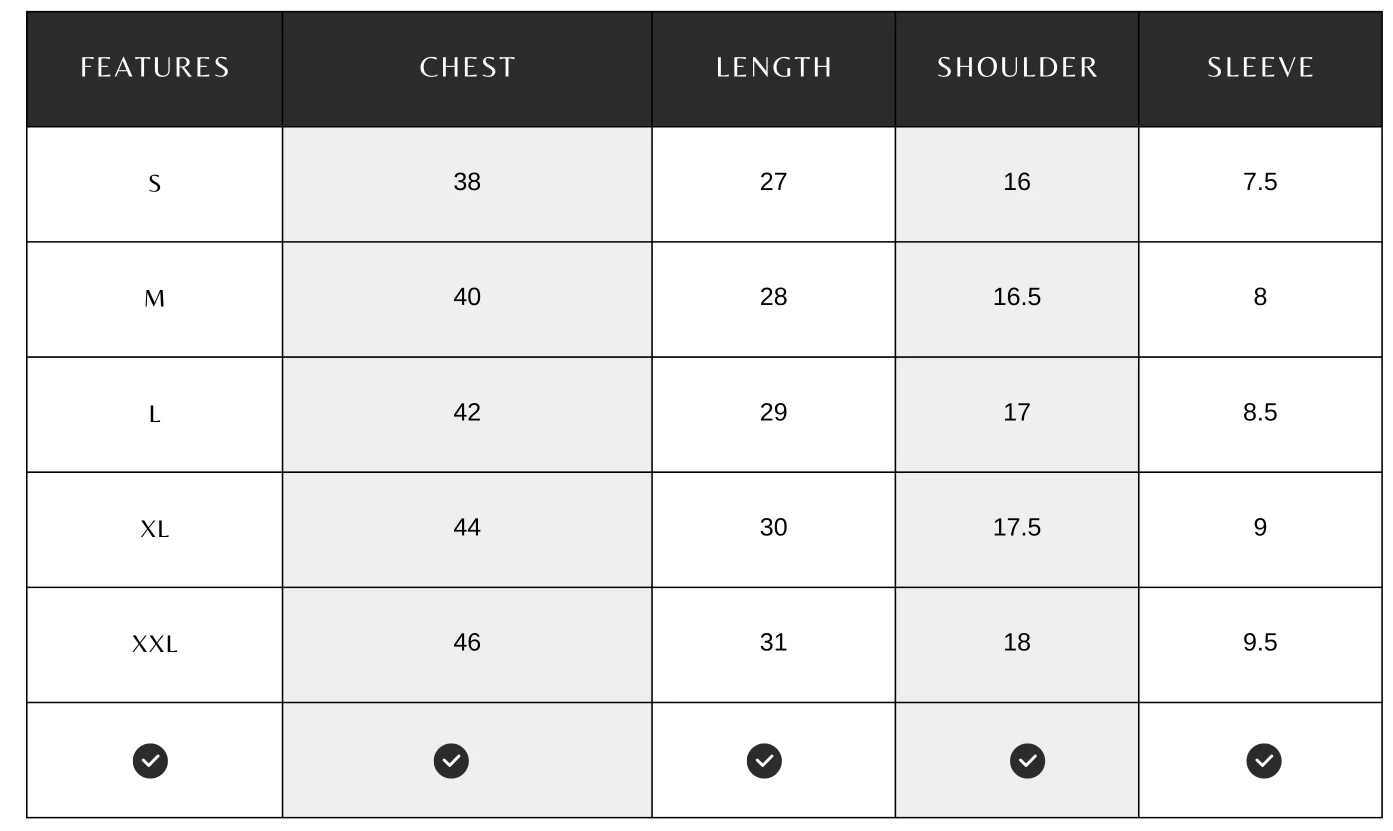This screenshot has width=1393, height=831.
Task: Click the checkmark icon under the Features column
Action: (x=151, y=761)
